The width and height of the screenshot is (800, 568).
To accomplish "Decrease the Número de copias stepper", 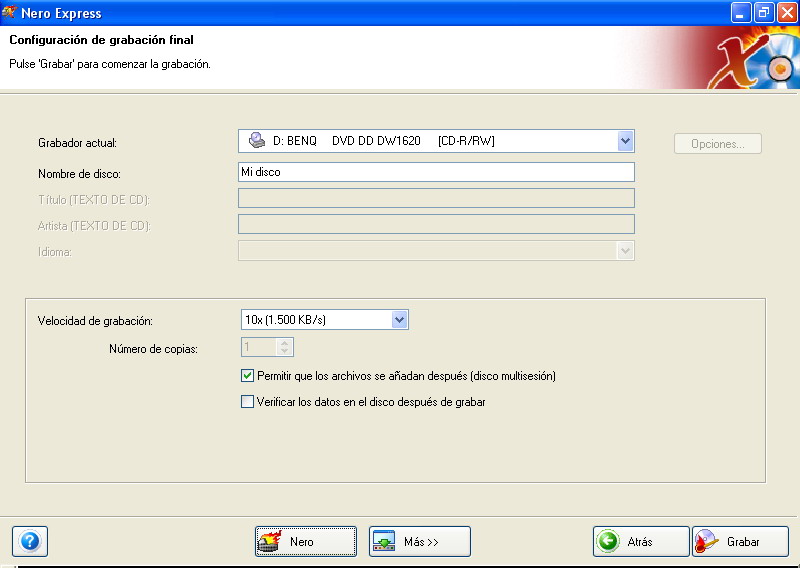I will pyautogui.click(x=285, y=351).
